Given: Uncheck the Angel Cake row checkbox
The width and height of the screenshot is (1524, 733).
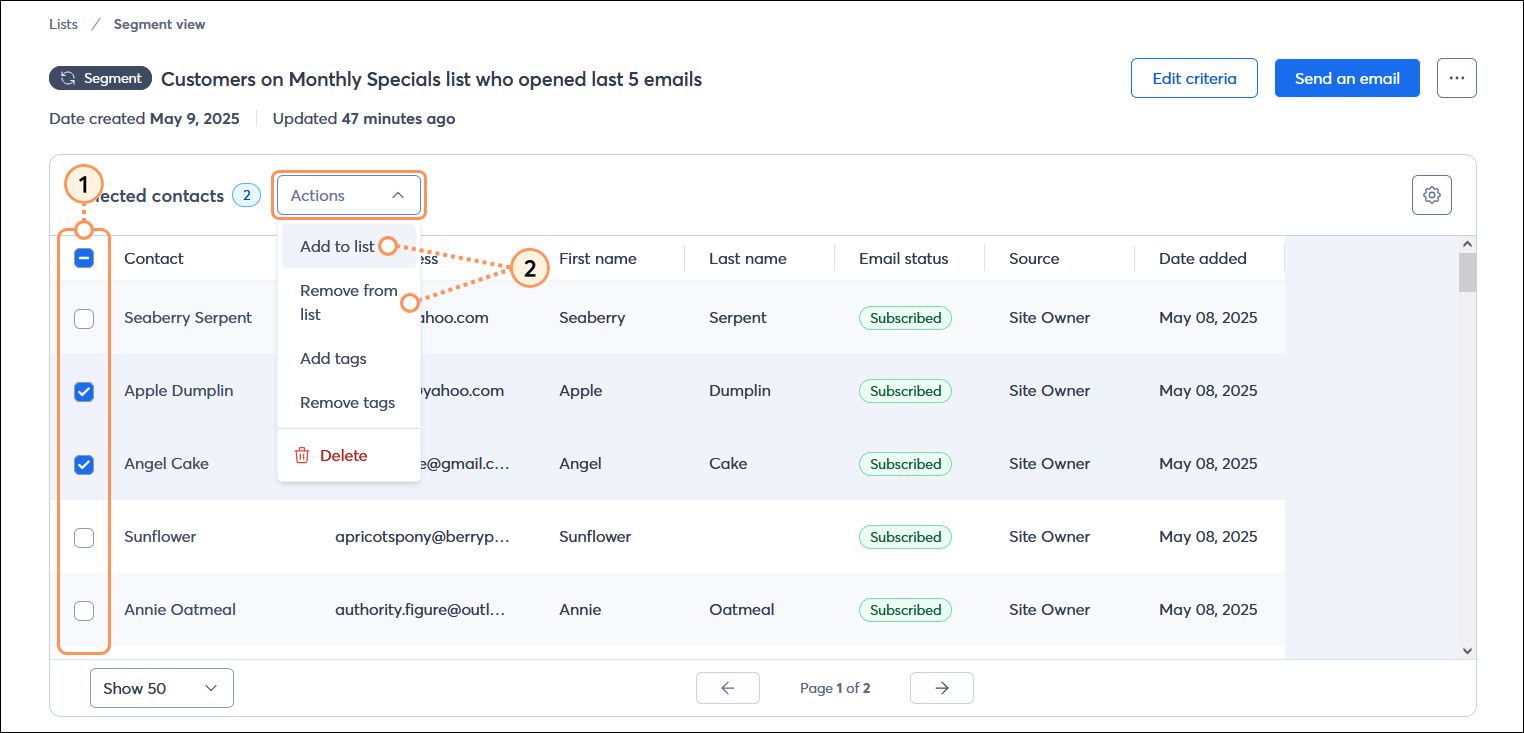Looking at the screenshot, I should coord(84,464).
